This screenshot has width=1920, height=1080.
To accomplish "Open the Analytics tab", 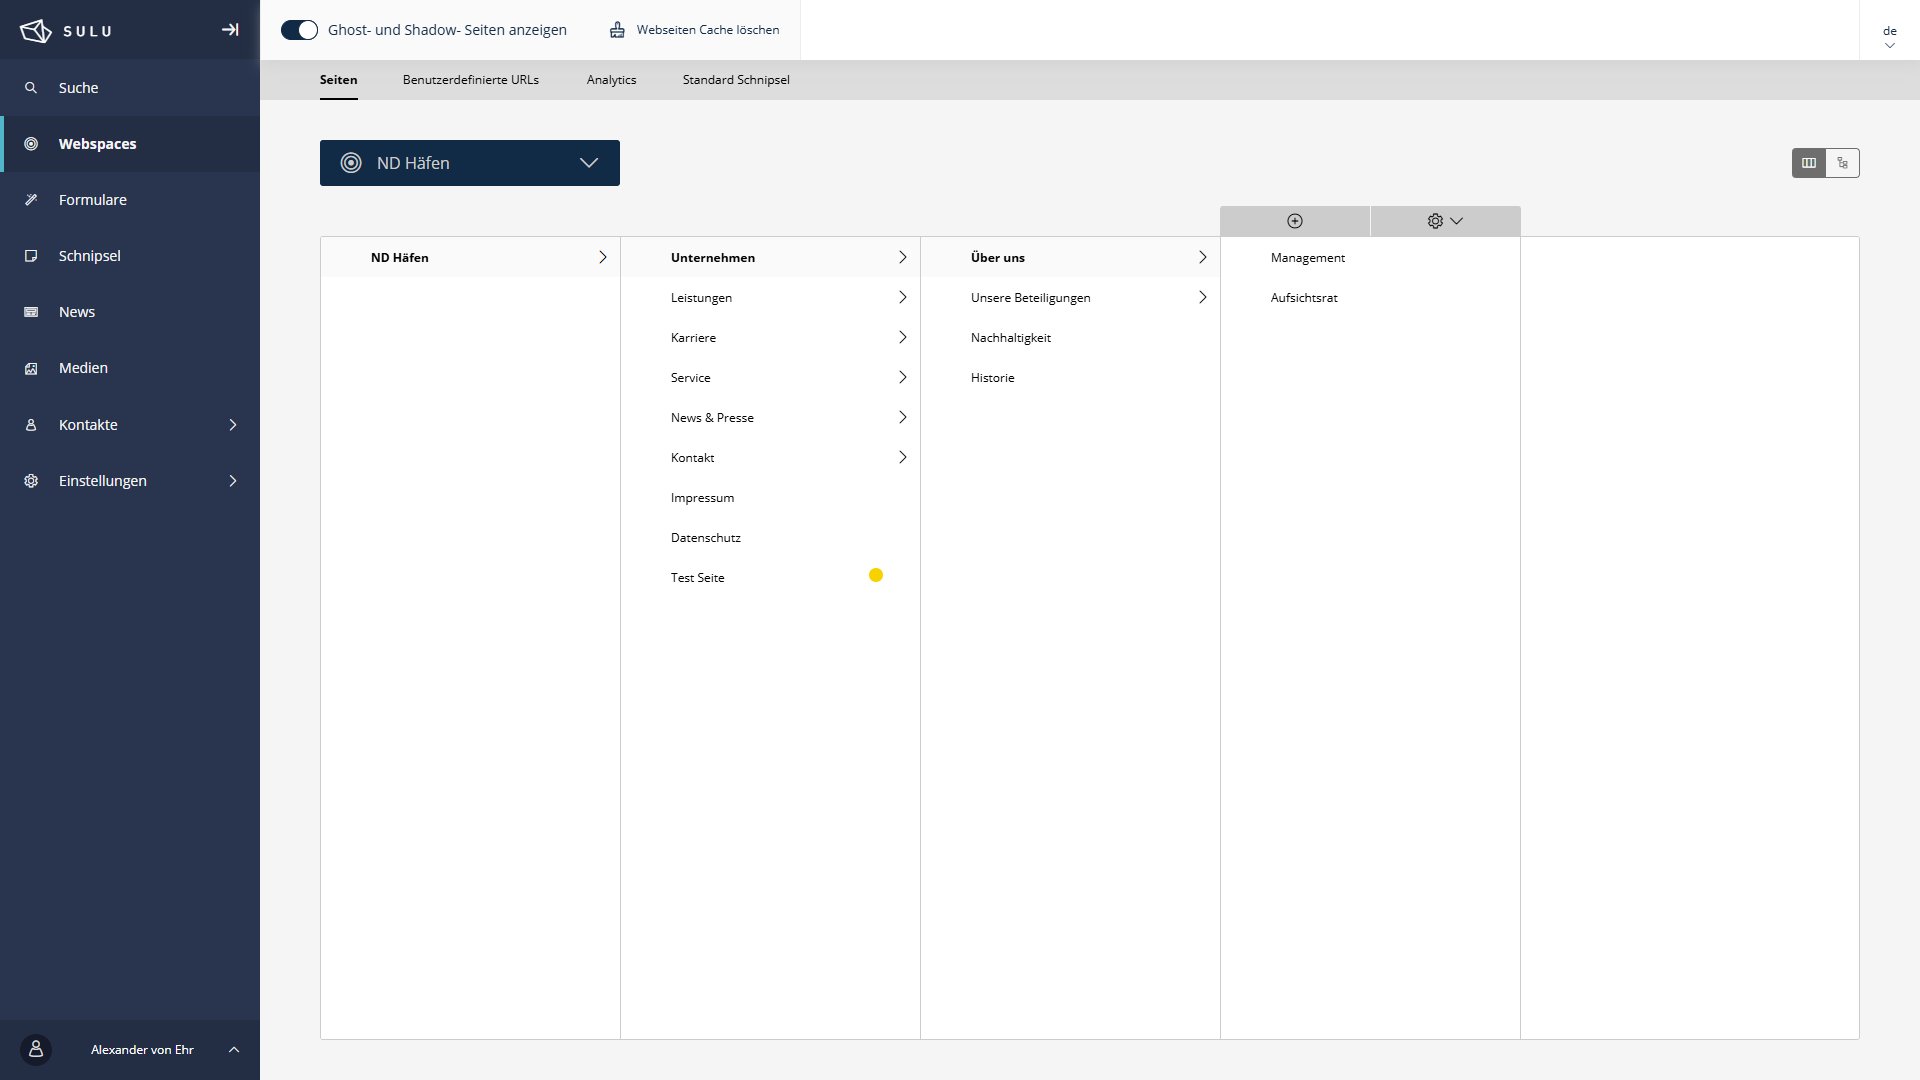I will tap(611, 80).
